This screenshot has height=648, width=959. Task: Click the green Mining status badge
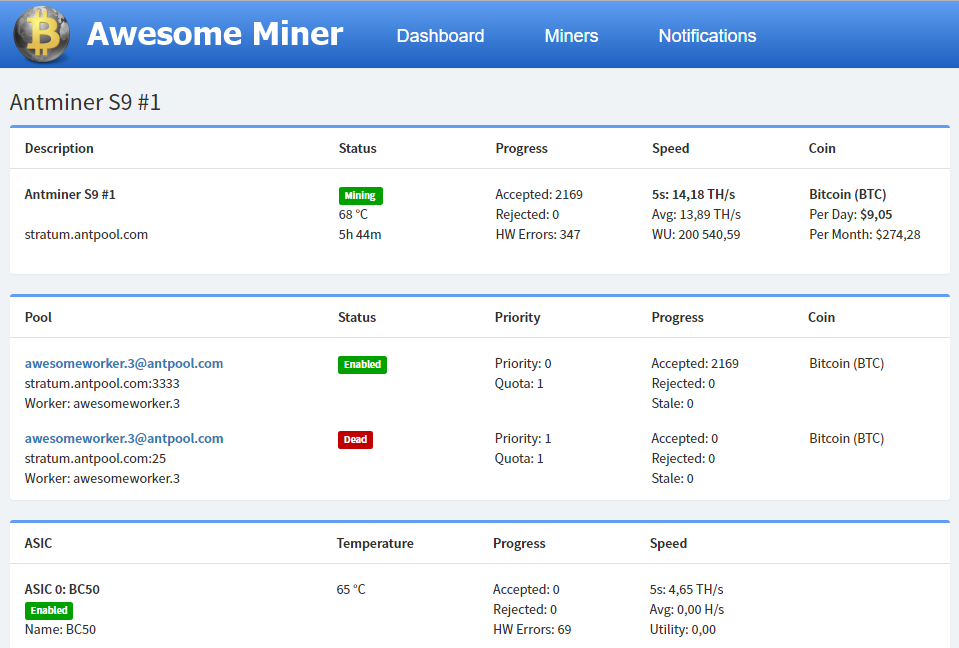360,195
